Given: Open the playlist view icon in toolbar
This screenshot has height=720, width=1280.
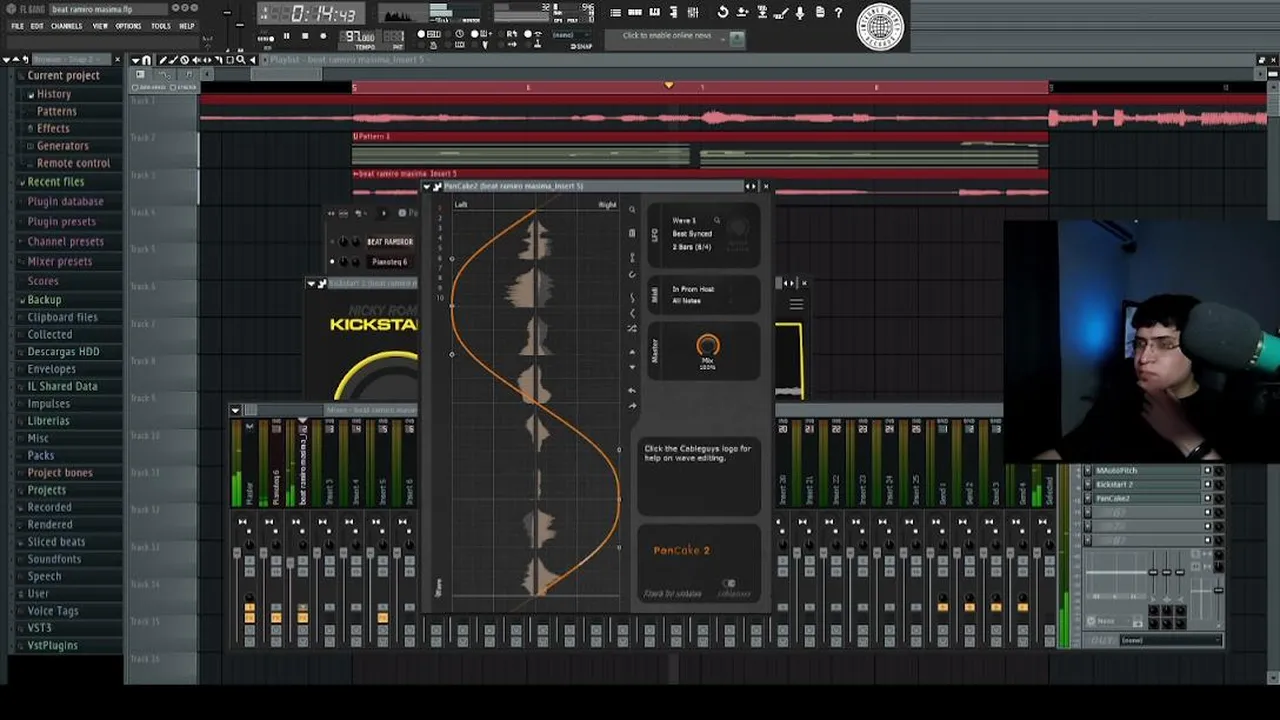Looking at the screenshot, I should click(x=615, y=12).
